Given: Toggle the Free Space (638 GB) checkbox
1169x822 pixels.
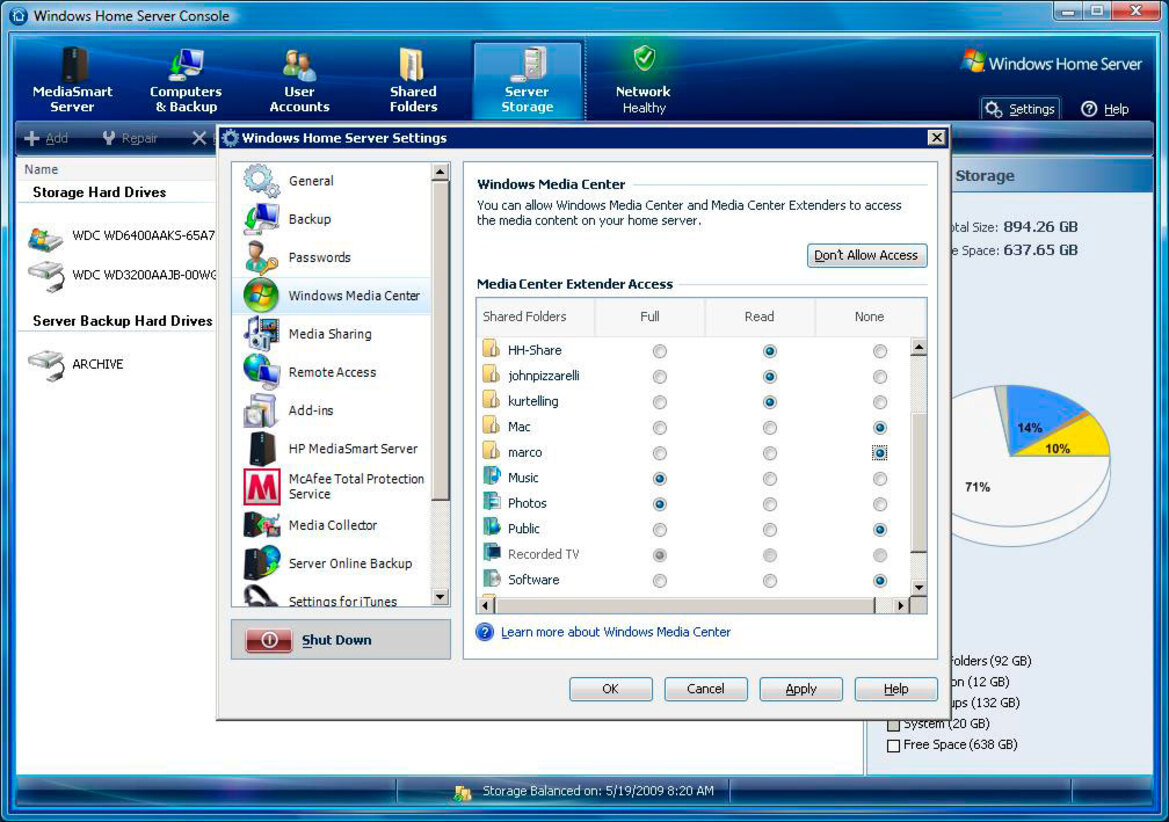Looking at the screenshot, I should click(893, 745).
